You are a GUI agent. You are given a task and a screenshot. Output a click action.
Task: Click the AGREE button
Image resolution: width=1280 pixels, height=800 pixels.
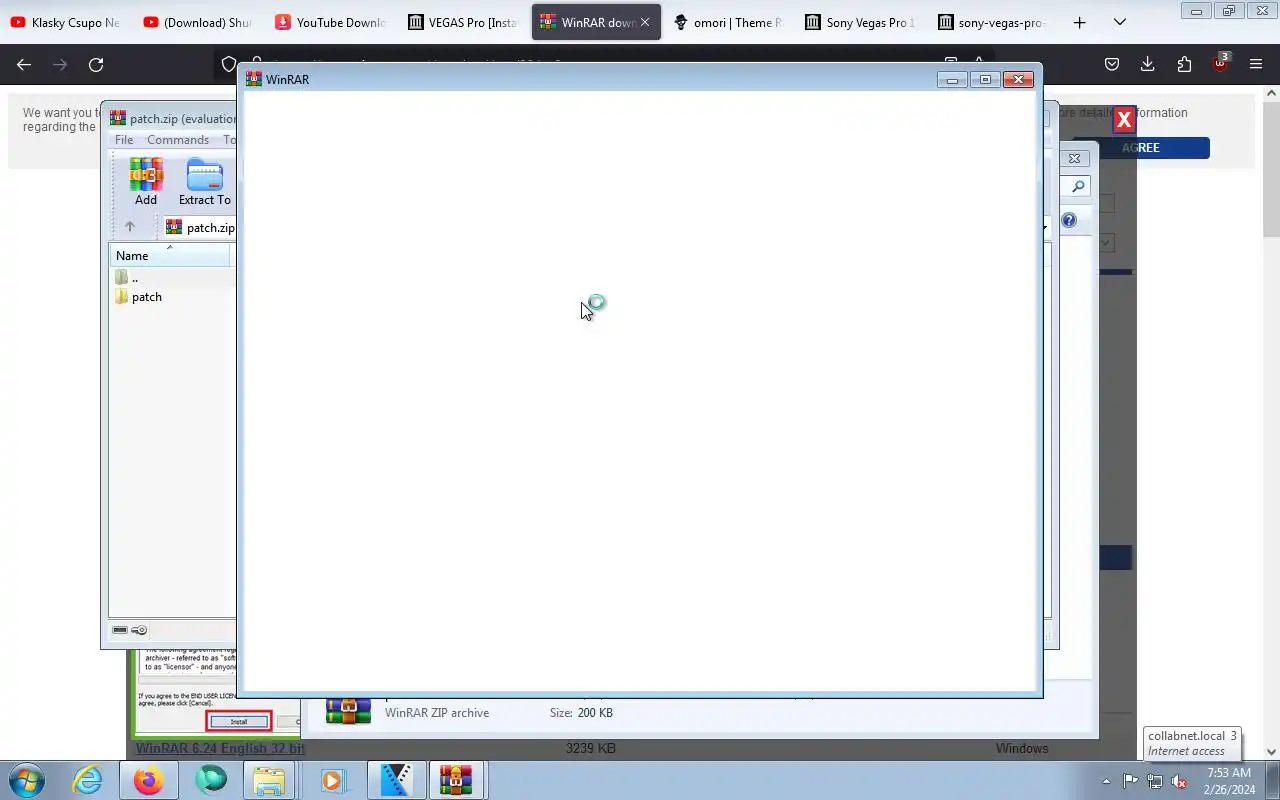coord(1141,148)
